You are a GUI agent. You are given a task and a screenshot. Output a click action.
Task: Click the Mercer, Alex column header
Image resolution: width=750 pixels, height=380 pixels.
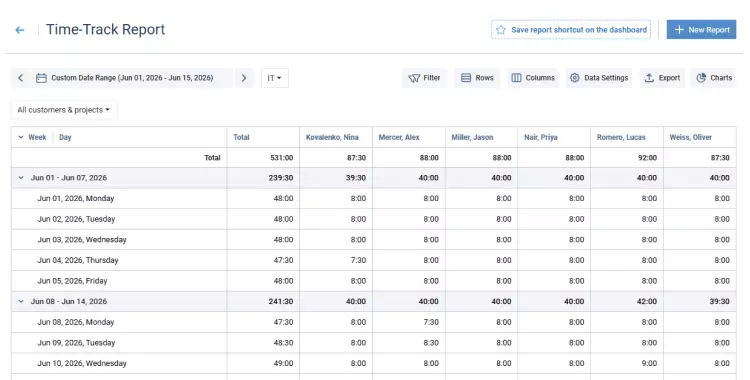(408, 137)
